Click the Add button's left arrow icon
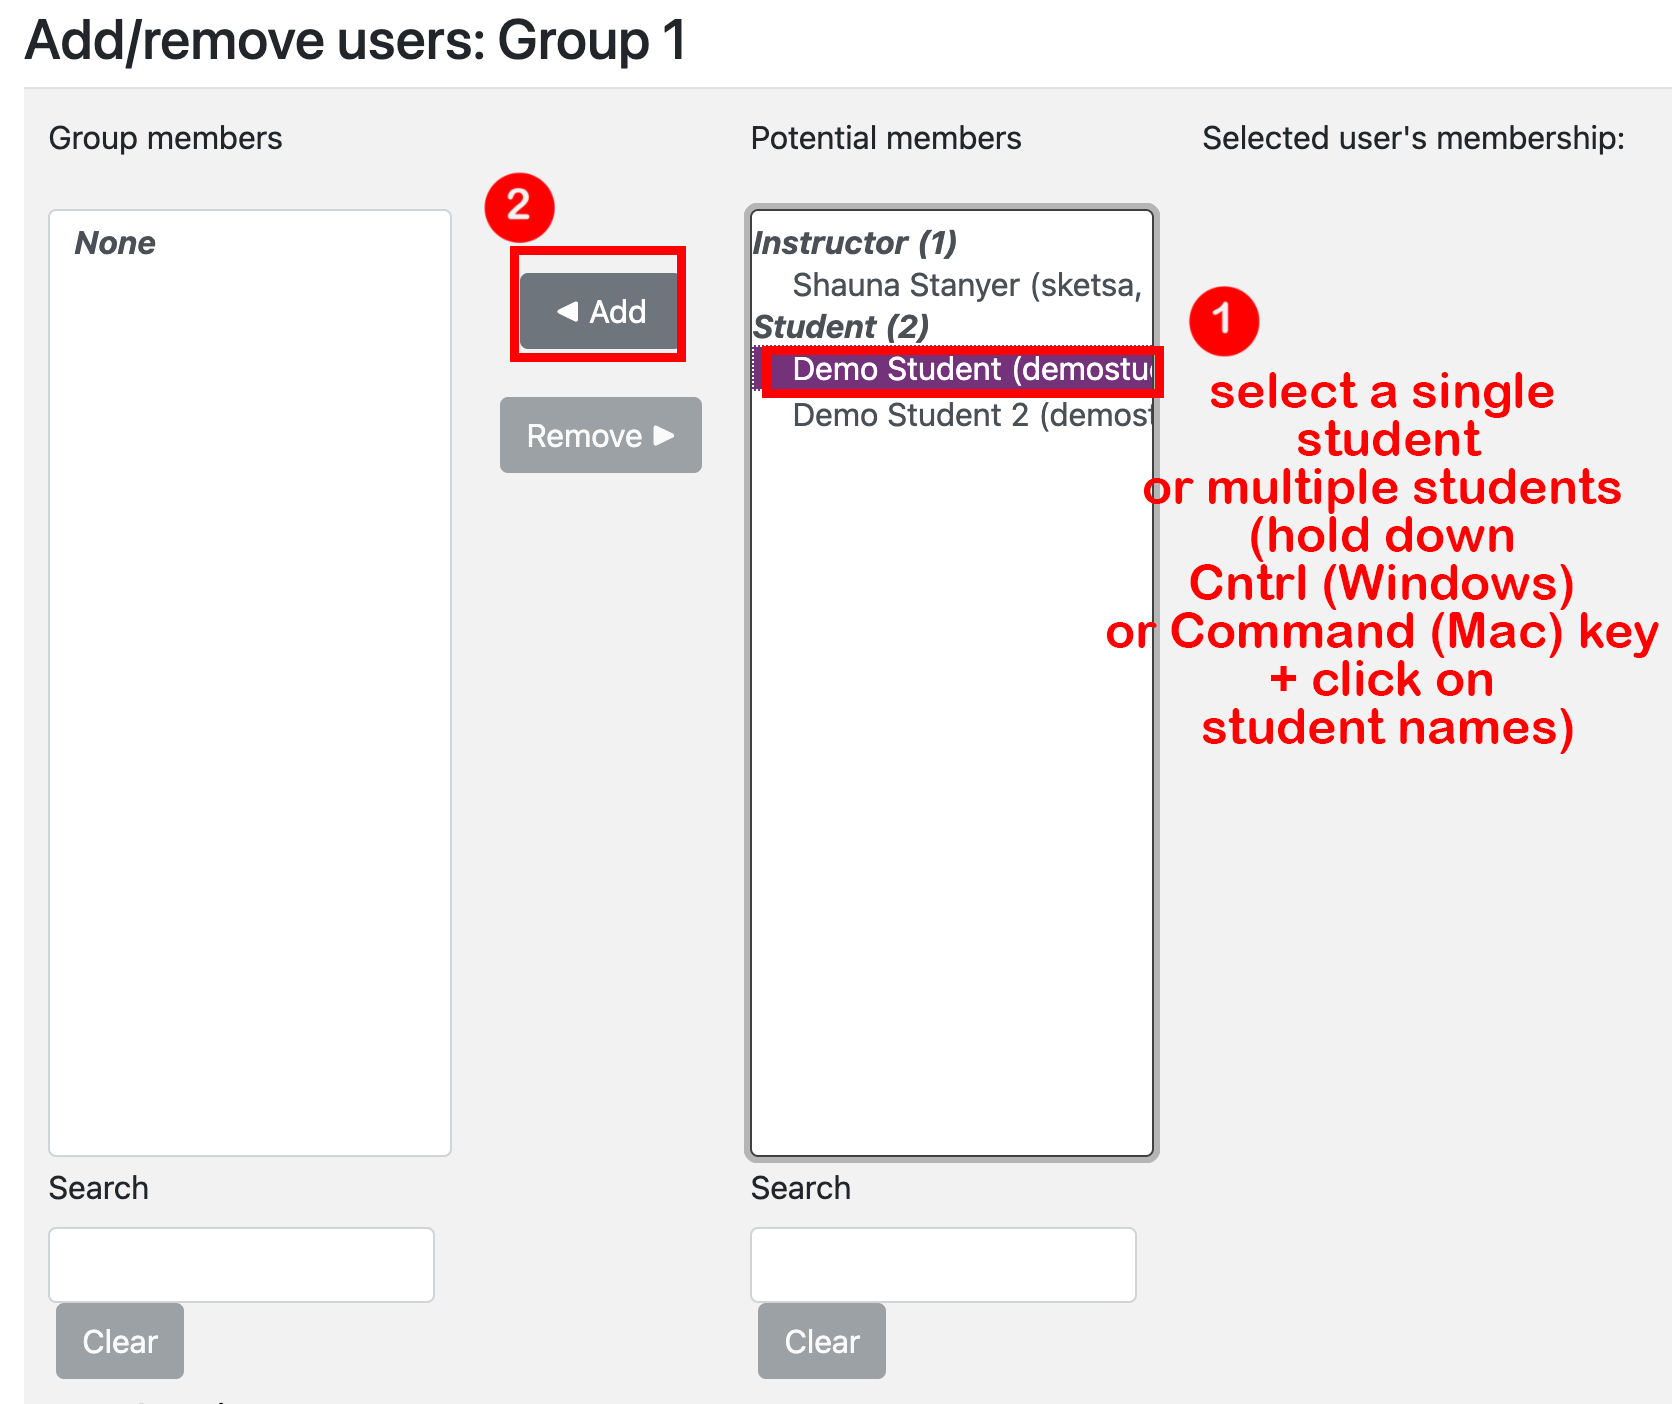Viewport: 1672px width, 1404px height. pos(568,312)
